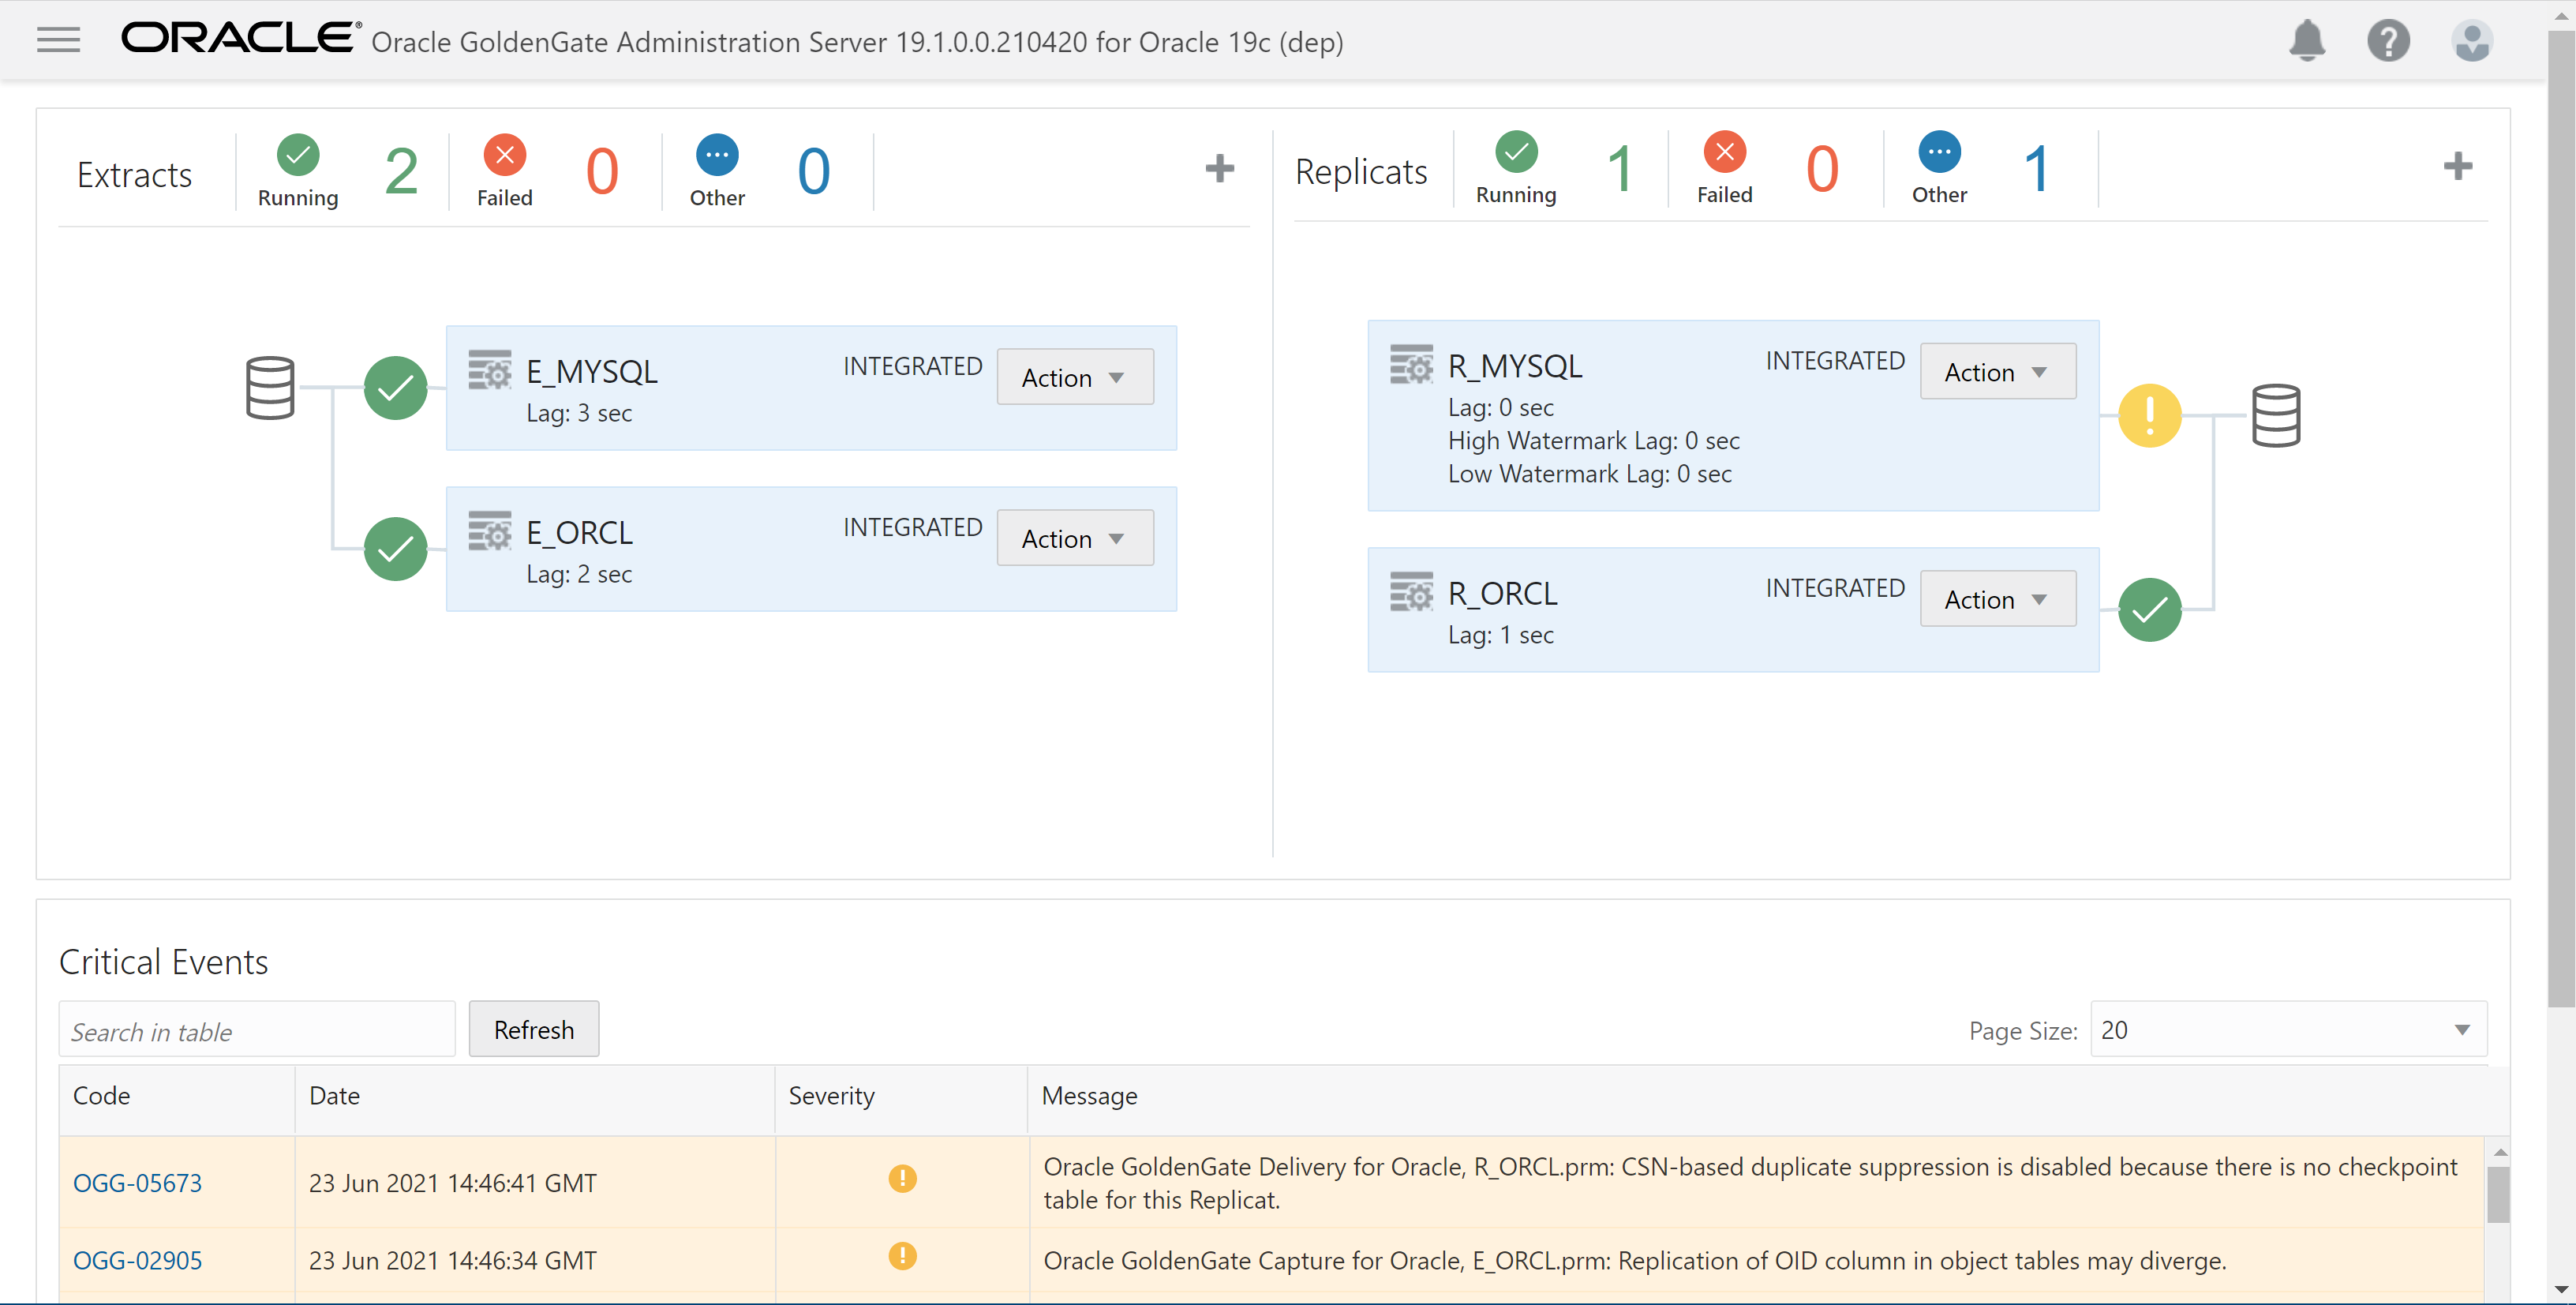
Task: Click E_MYSQL green running status check
Action: coord(396,388)
